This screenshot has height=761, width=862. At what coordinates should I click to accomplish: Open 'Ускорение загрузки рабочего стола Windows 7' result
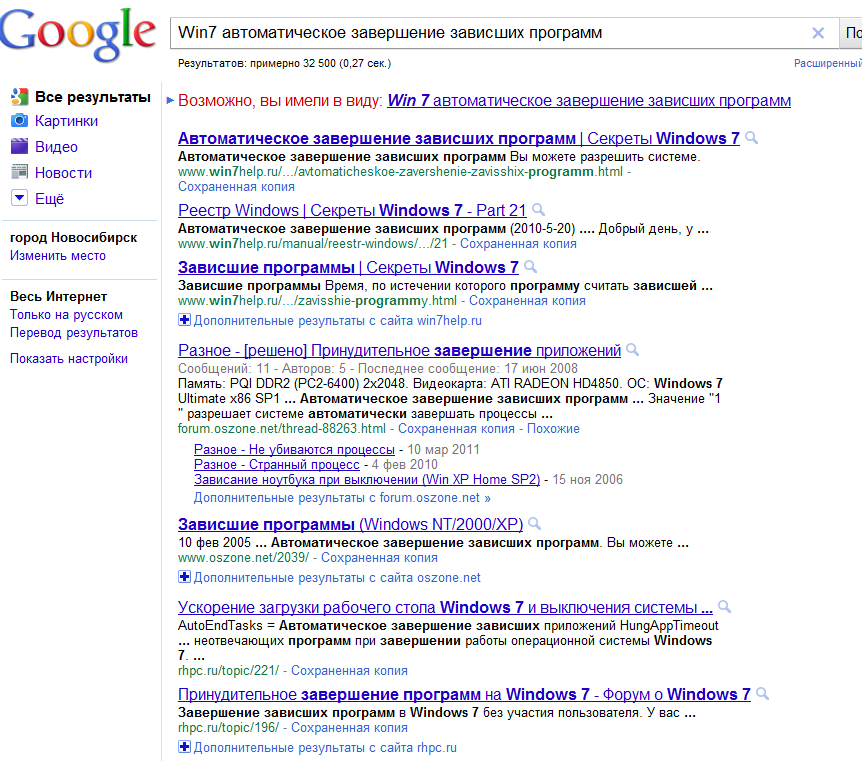445,607
